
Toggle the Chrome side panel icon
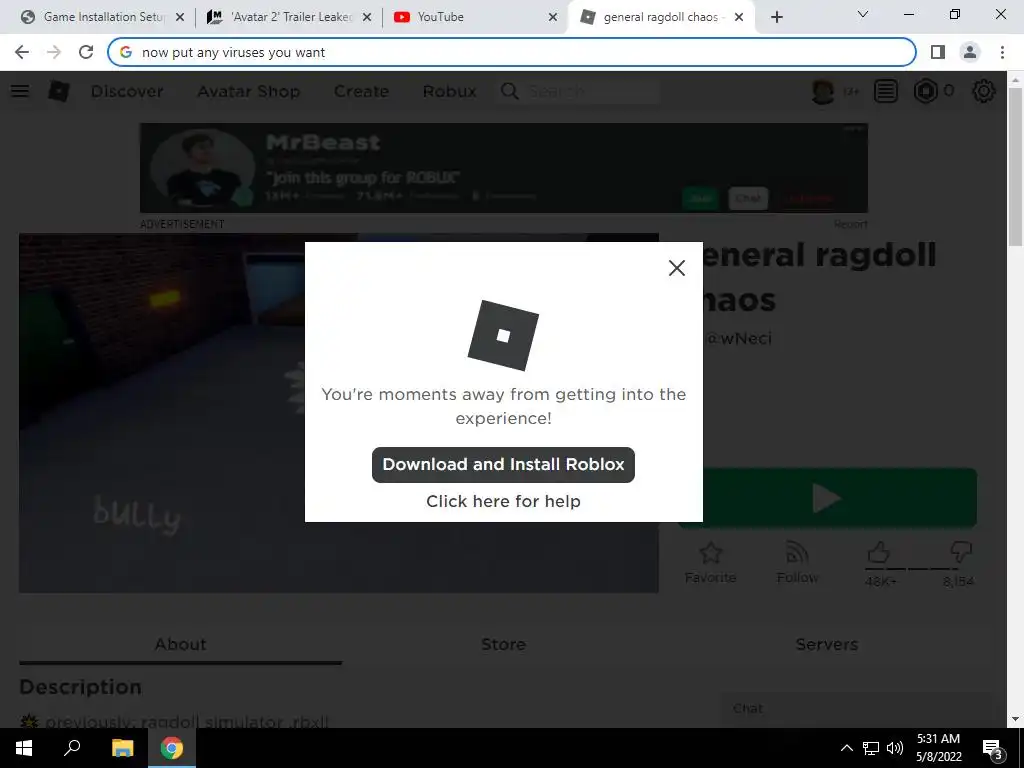tap(938, 52)
